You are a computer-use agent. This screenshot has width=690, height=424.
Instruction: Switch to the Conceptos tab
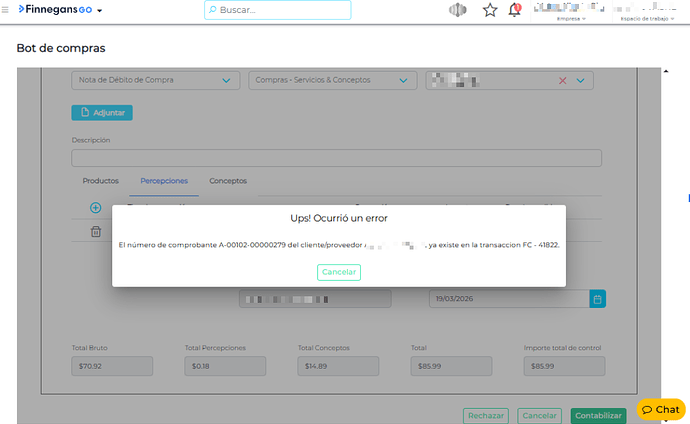(x=227, y=181)
